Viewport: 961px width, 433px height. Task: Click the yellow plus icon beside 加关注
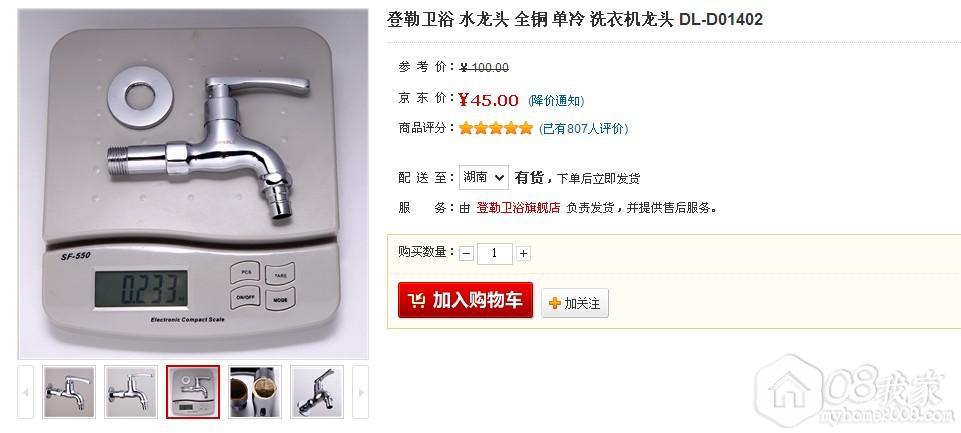click(x=555, y=303)
